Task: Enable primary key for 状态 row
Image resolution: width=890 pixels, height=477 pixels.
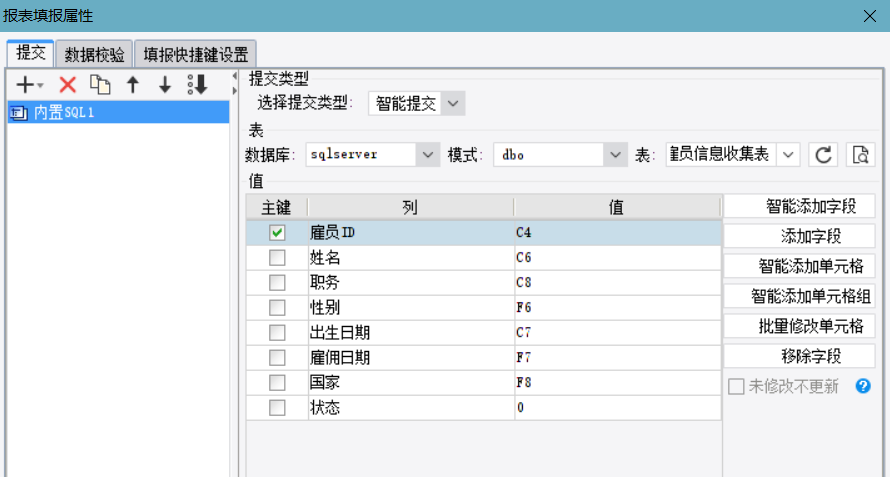Action: tap(277, 407)
